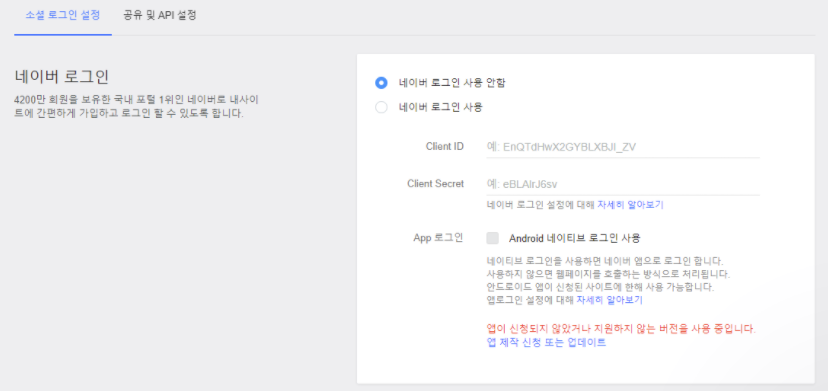The image size is (828, 391).
Task: Click the red 앱이 신청되지 않았거나 warning text
Action: 621,329
